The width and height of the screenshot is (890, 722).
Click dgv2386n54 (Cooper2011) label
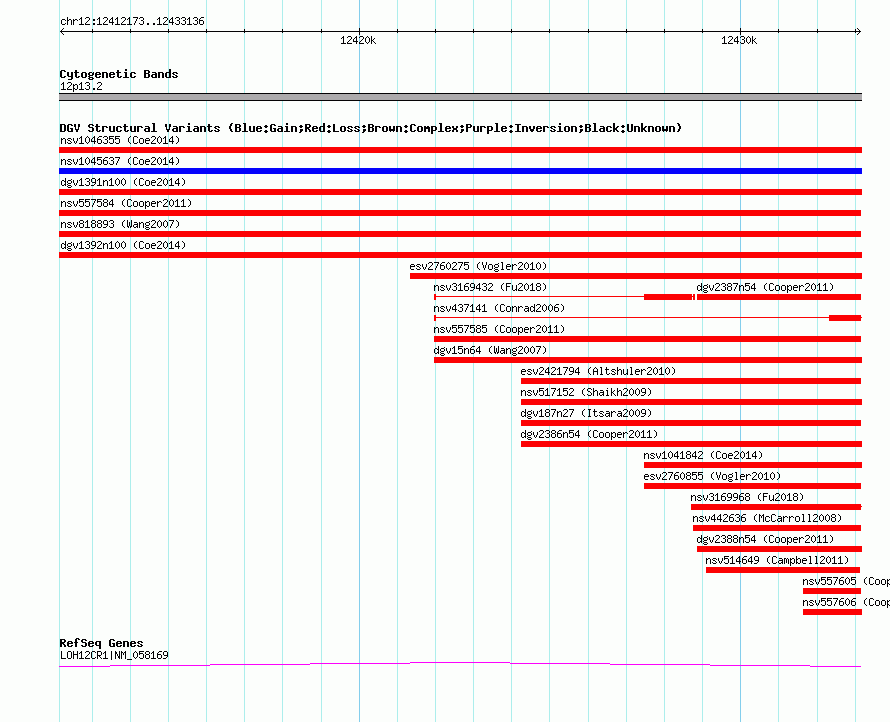click(x=589, y=434)
